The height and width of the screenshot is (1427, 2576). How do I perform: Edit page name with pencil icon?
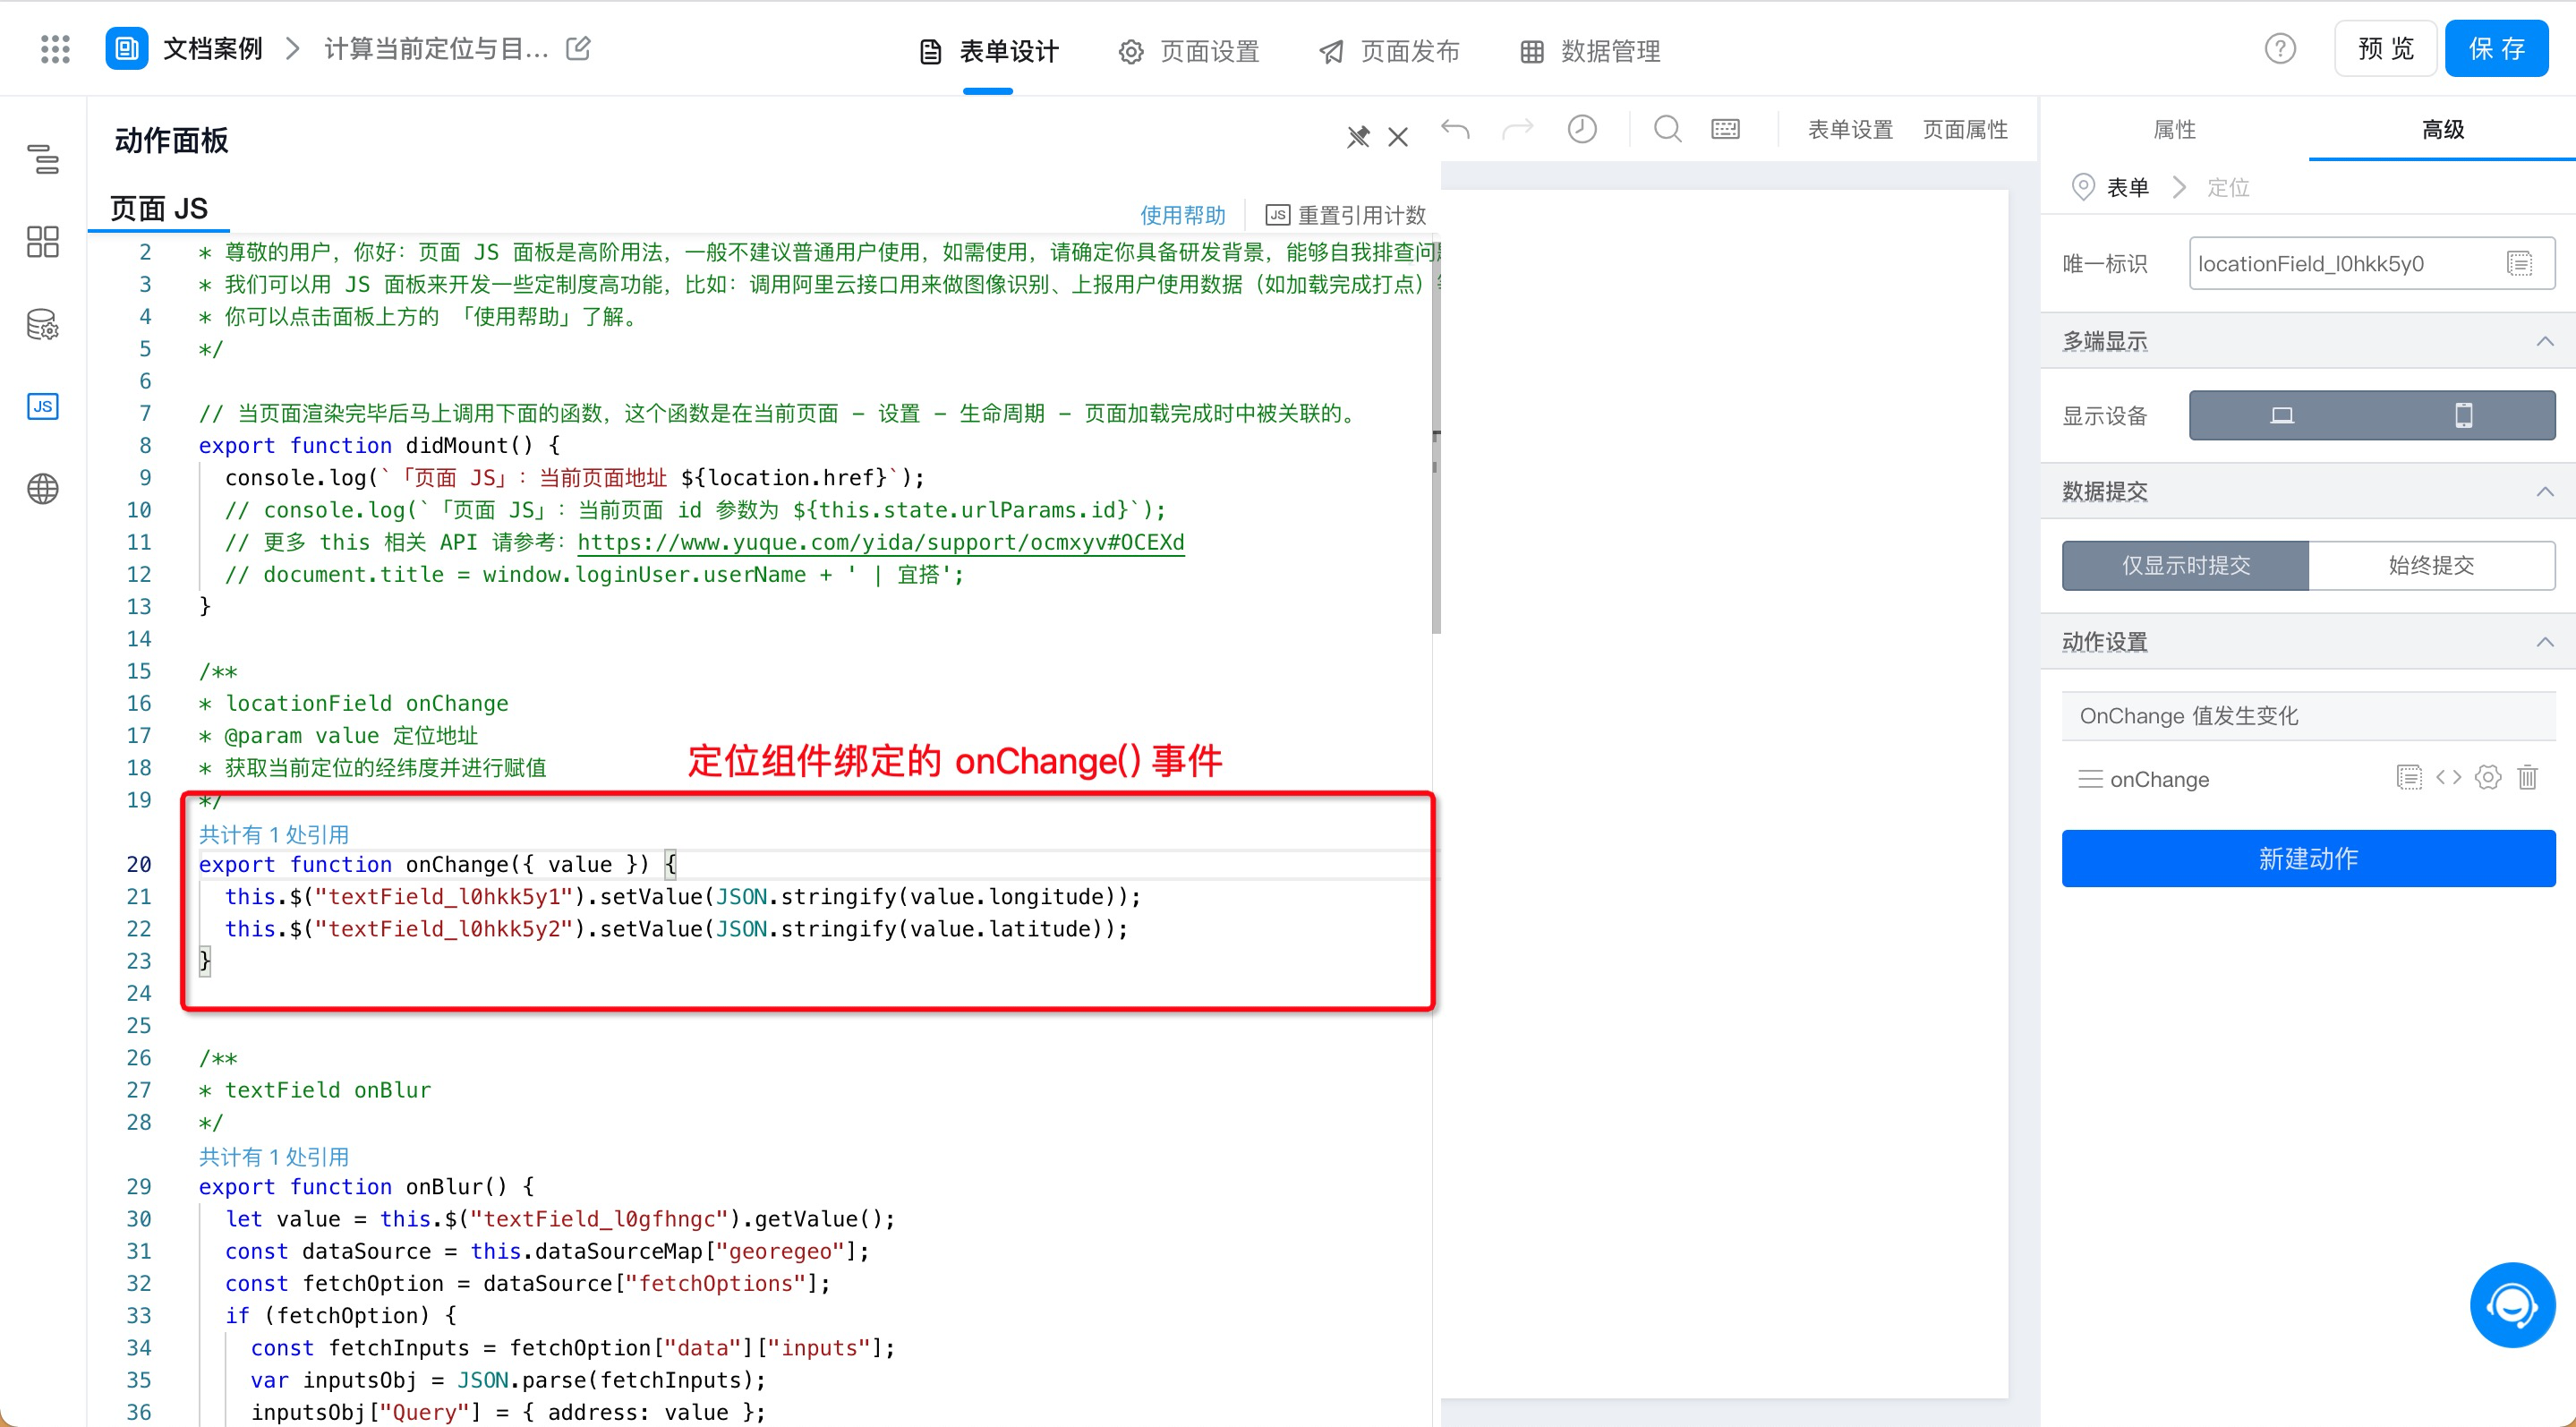pos(578,48)
